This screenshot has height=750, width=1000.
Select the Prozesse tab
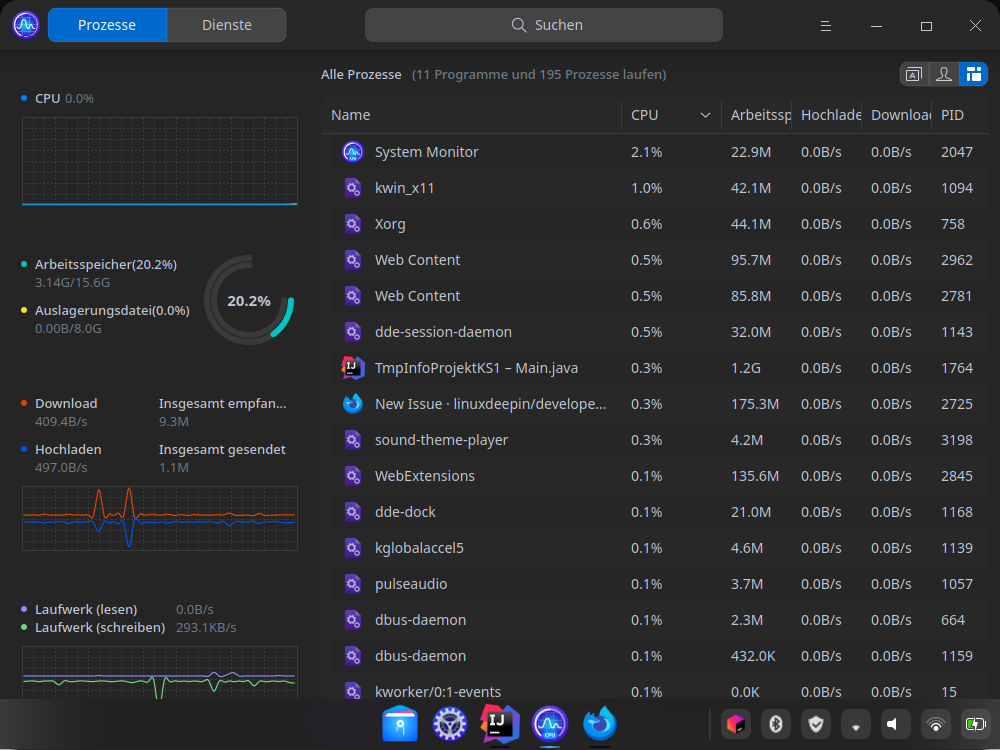pos(107,24)
